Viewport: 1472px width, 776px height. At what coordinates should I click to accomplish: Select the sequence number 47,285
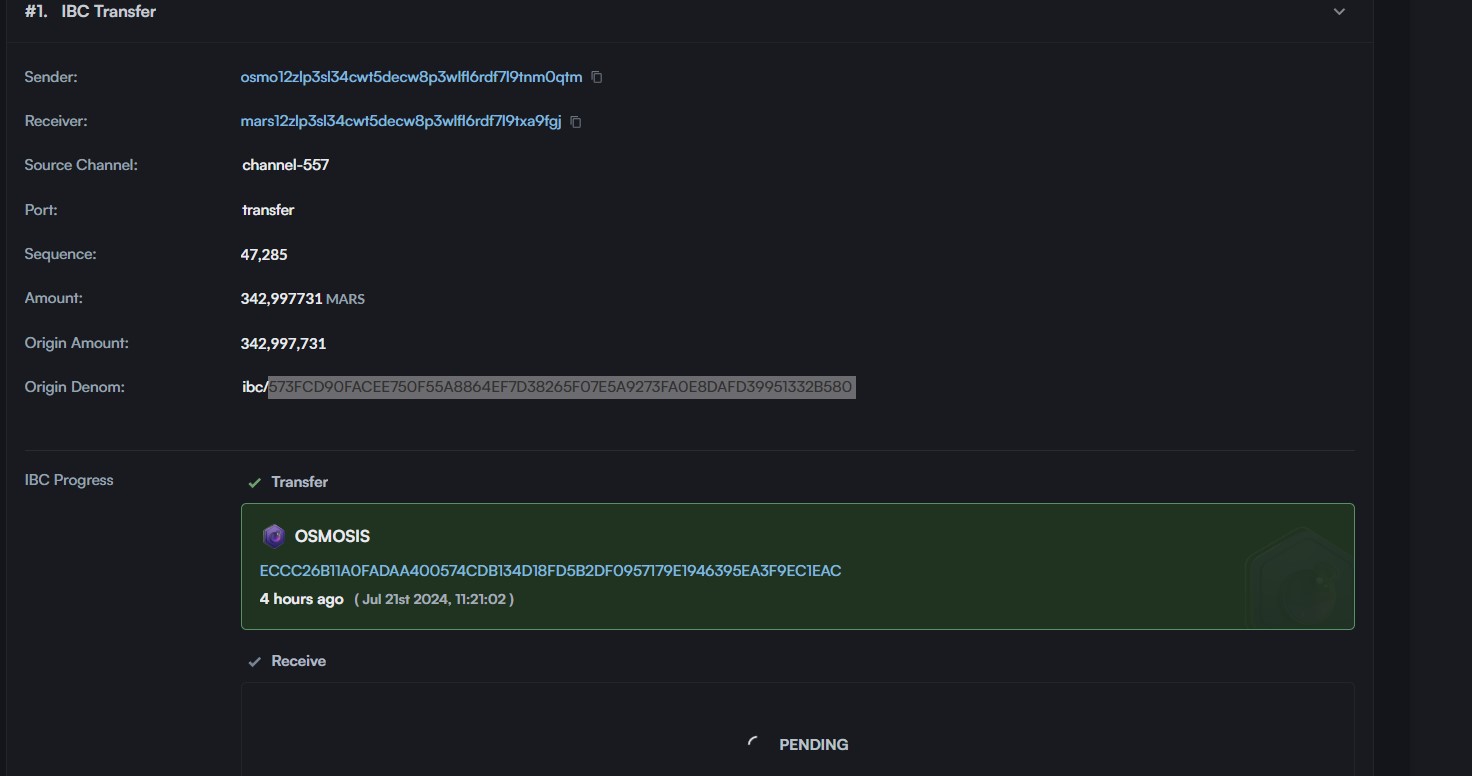tap(264, 255)
